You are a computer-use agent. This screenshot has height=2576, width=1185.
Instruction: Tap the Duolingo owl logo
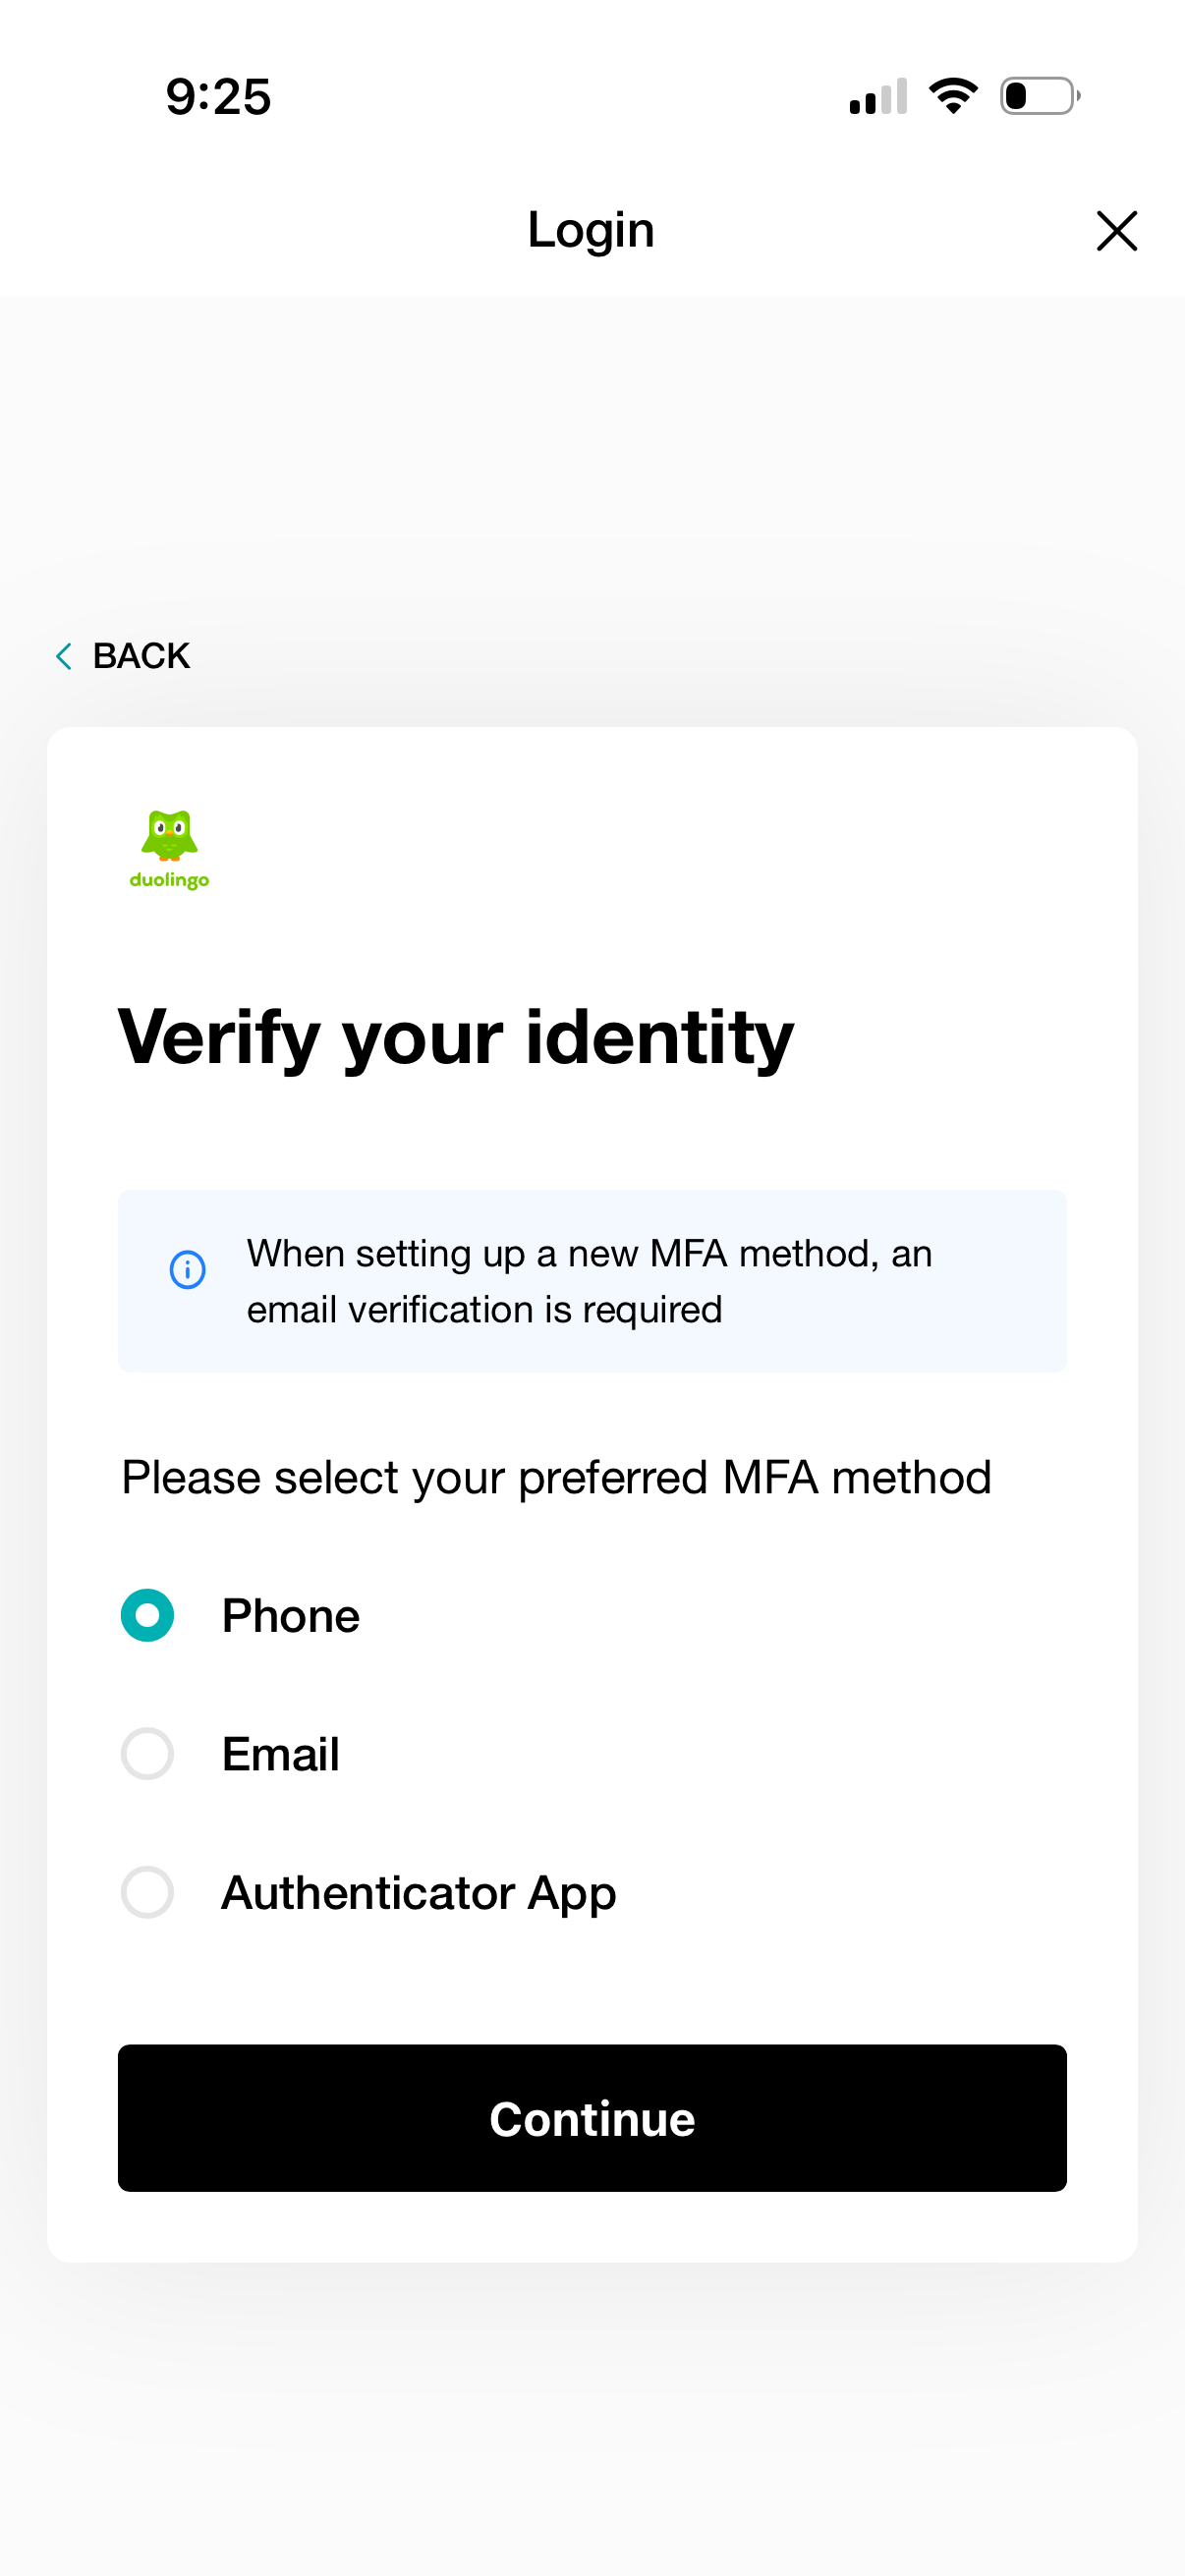tap(169, 836)
